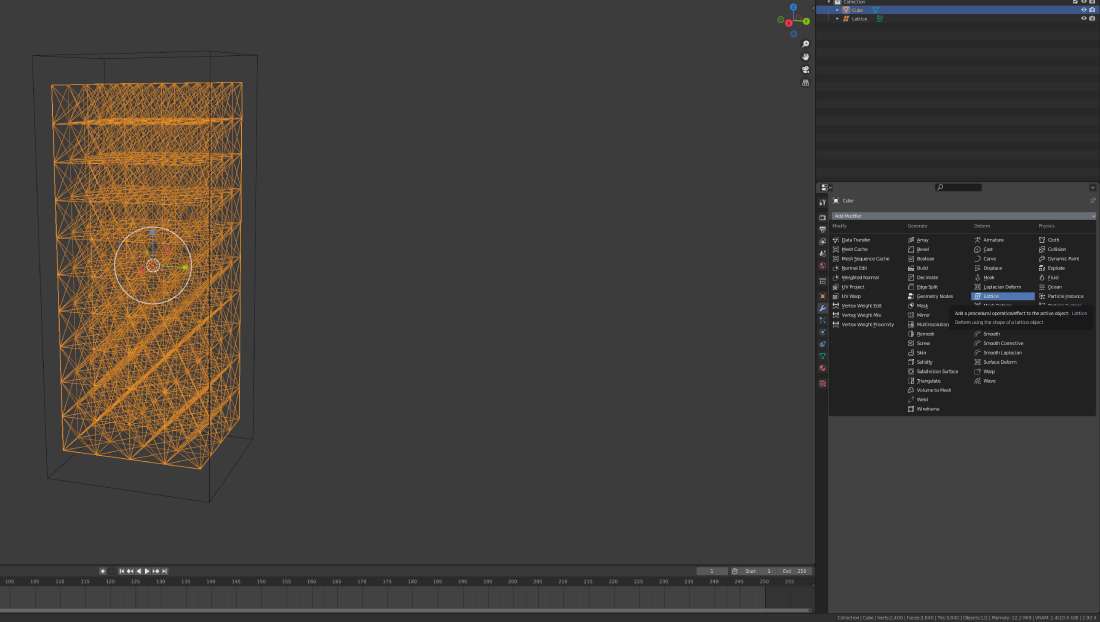Open the Material properties tab icon
This screenshot has width=1100, height=622.
pos(822,368)
